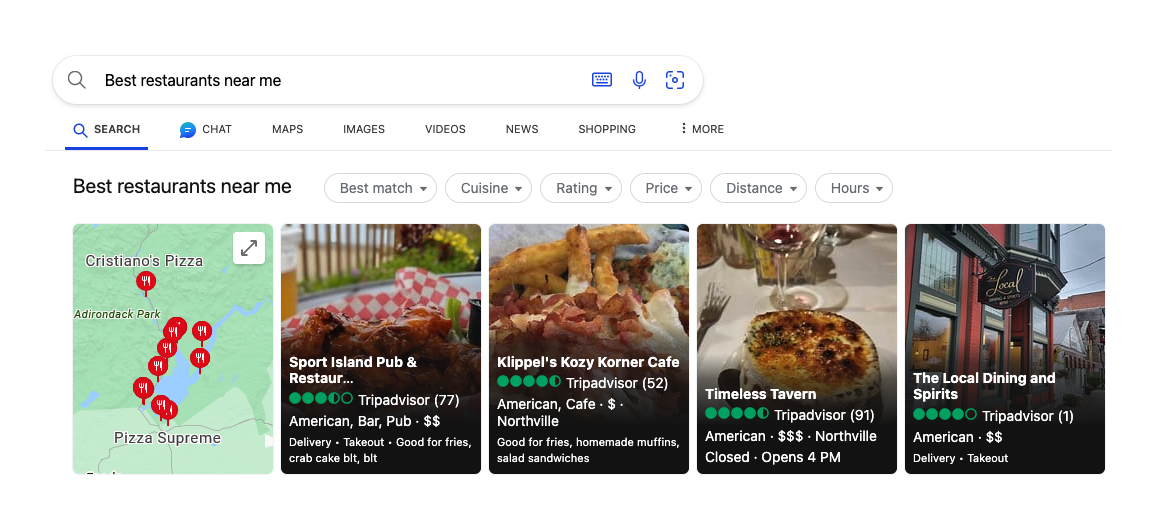Expand the Hours filter

tap(854, 188)
